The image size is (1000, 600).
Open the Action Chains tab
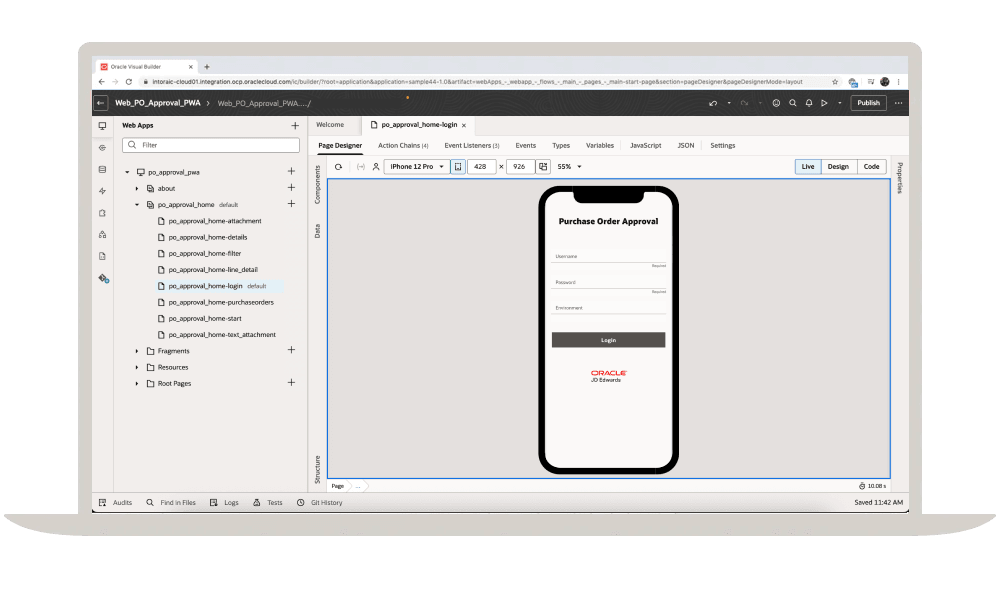click(x=403, y=145)
